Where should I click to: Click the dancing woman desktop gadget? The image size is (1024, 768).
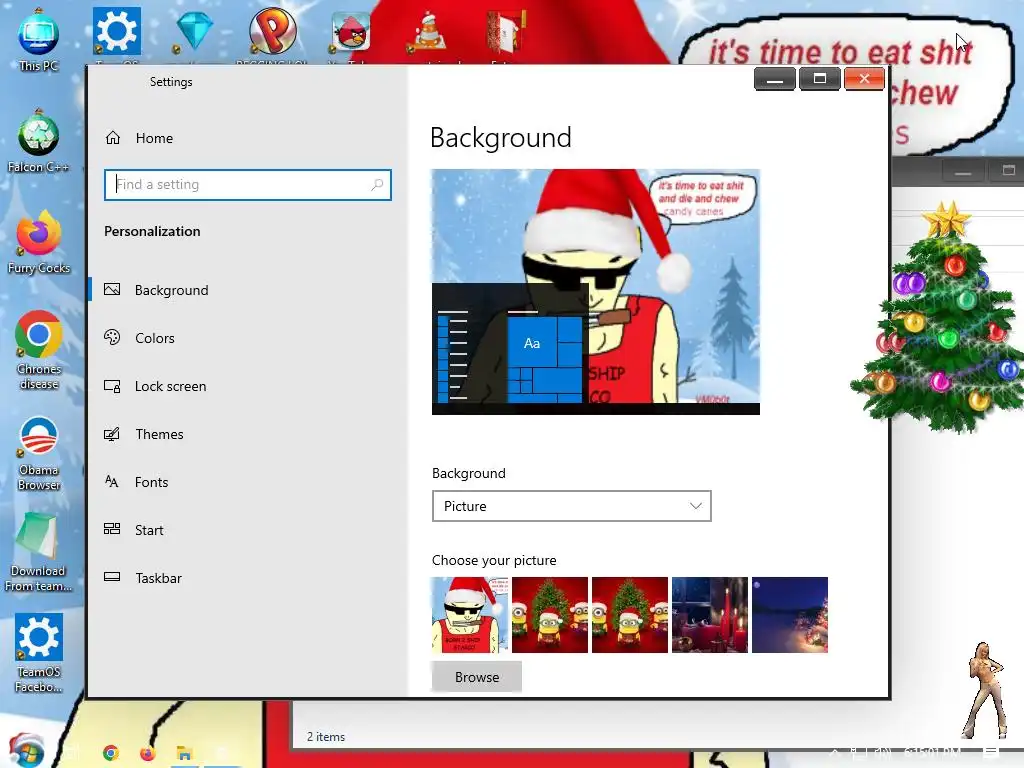pyautogui.click(x=985, y=690)
